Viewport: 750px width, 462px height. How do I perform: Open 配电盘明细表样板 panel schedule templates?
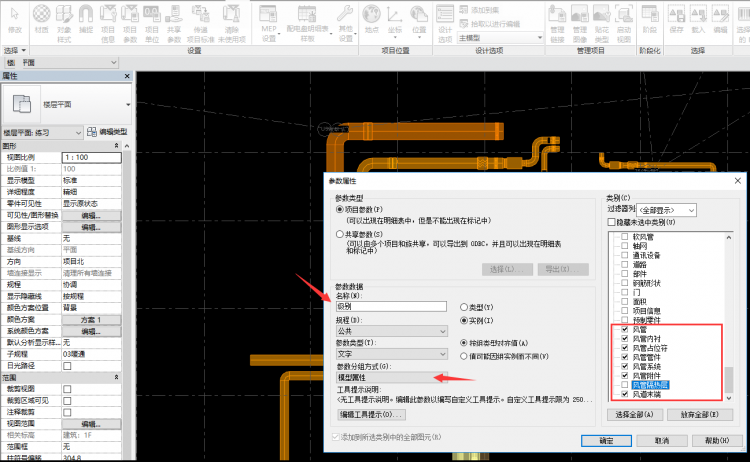pos(308,23)
